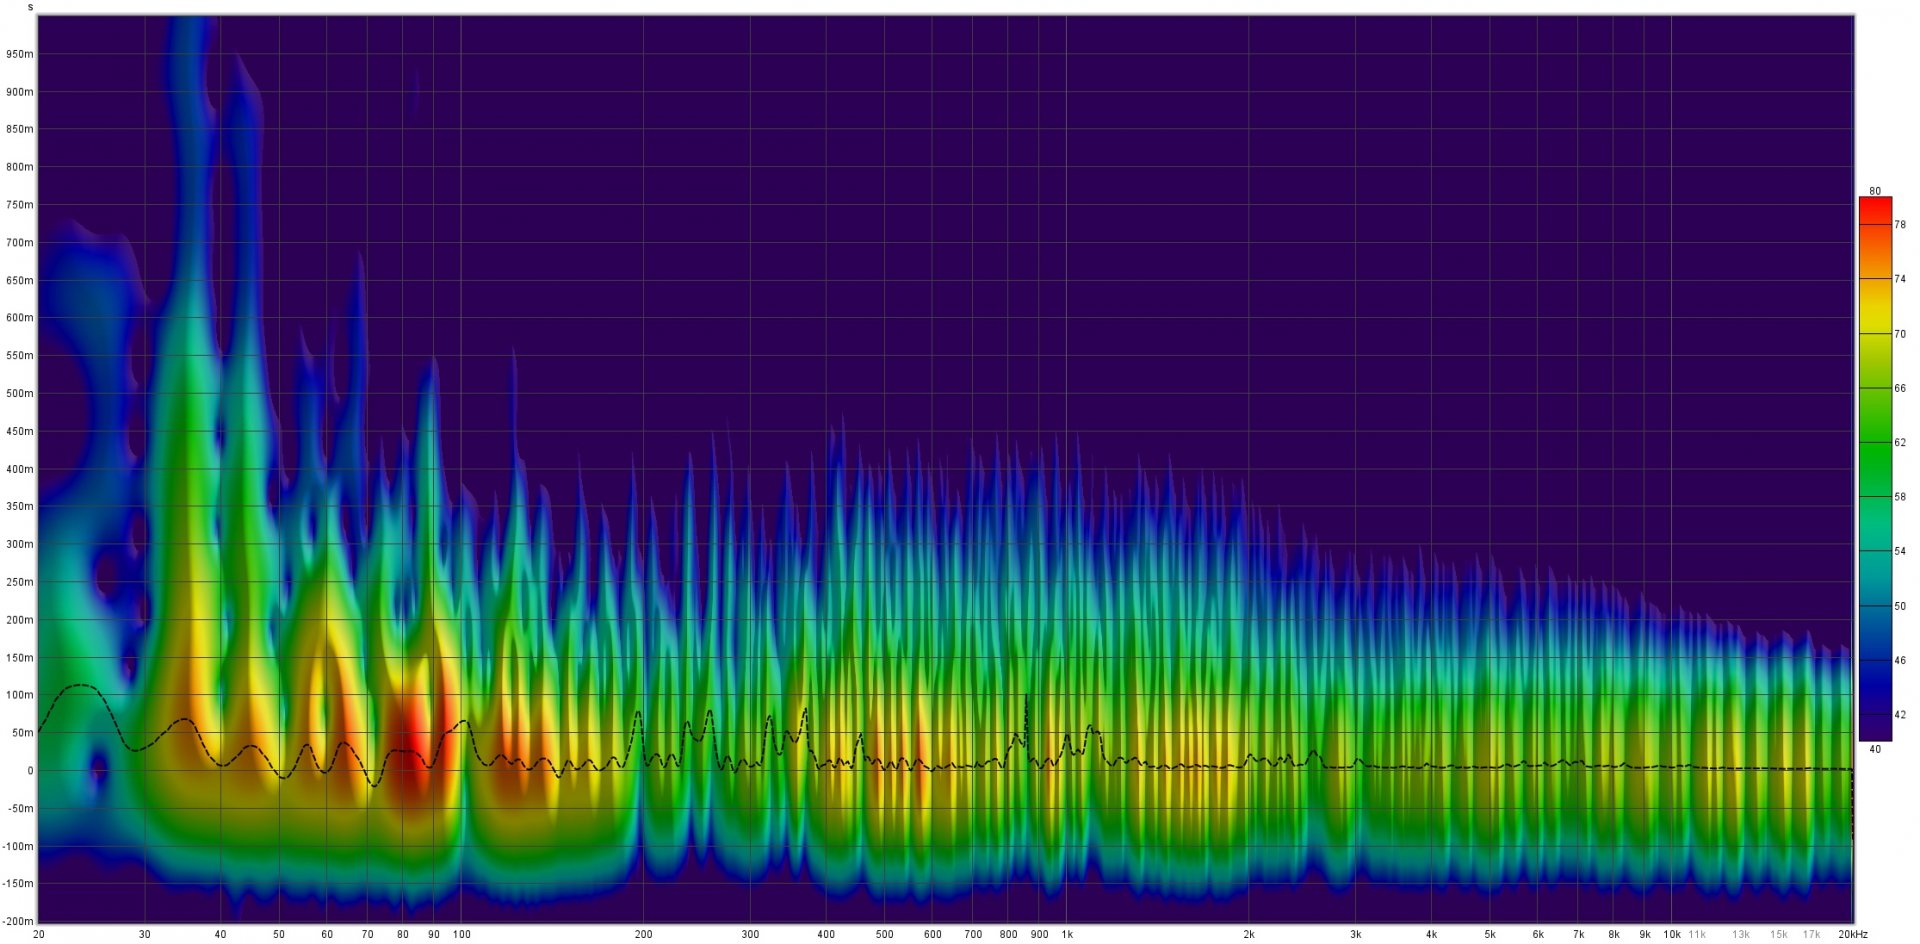Click the -200m label on time axis
The image size is (1920, 944).
(x=18, y=921)
